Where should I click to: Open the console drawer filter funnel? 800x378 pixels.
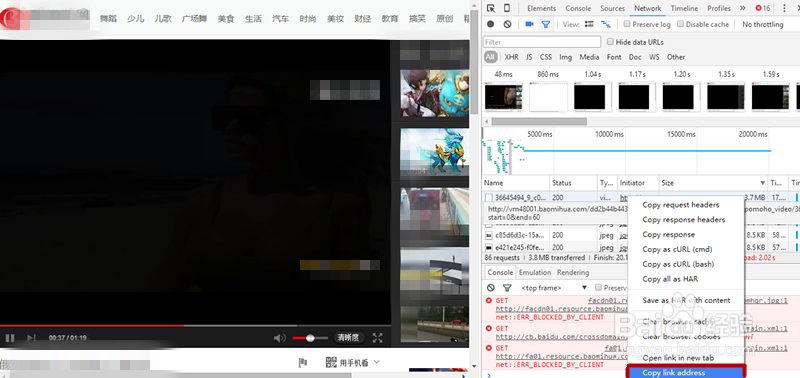pyautogui.click(x=507, y=288)
